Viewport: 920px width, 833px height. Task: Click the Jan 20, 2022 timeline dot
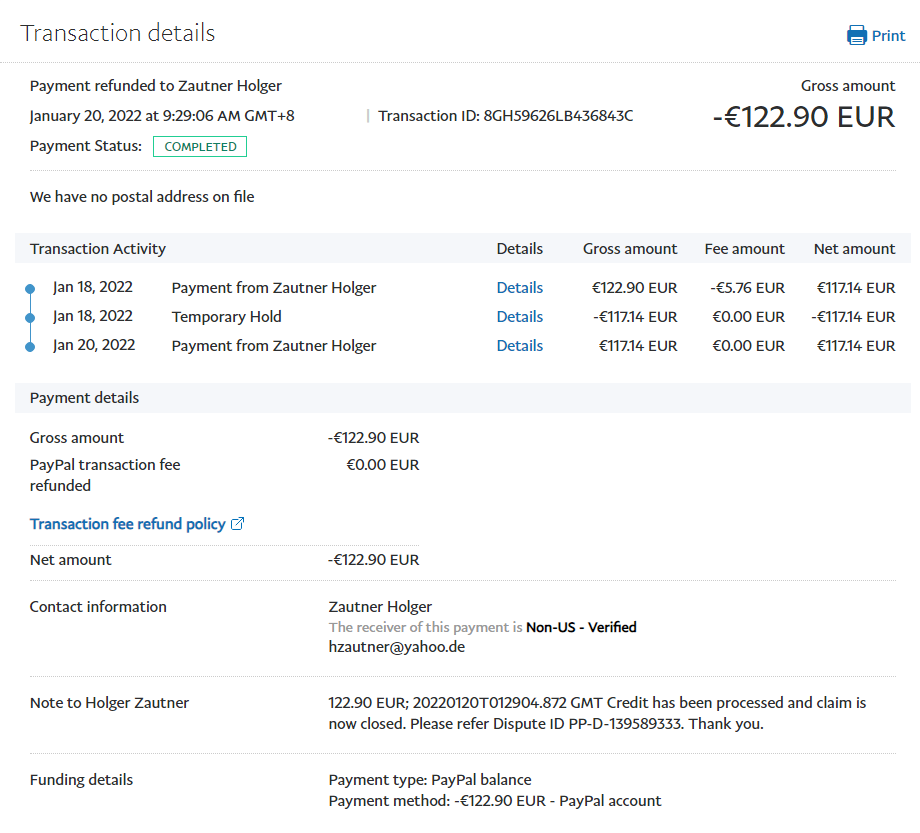[30, 347]
